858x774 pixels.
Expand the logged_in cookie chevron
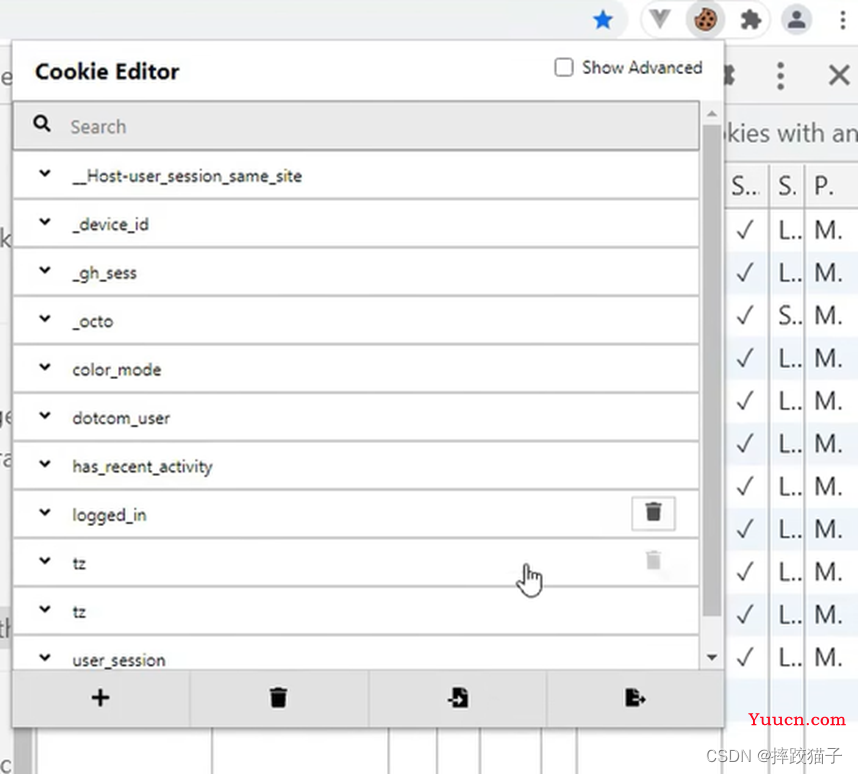(45, 512)
